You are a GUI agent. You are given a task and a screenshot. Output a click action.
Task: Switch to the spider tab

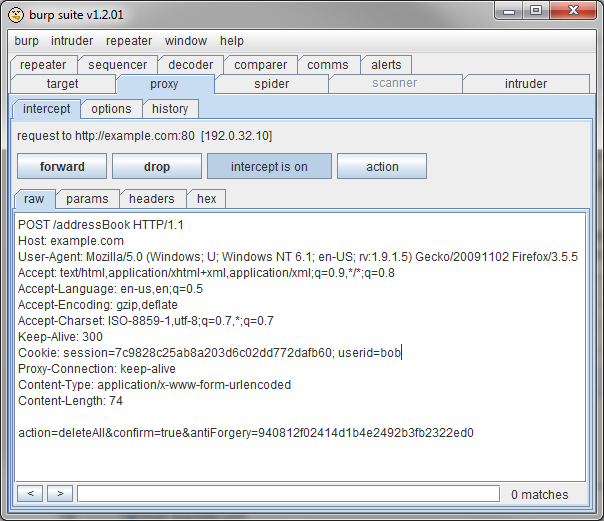(271, 84)
